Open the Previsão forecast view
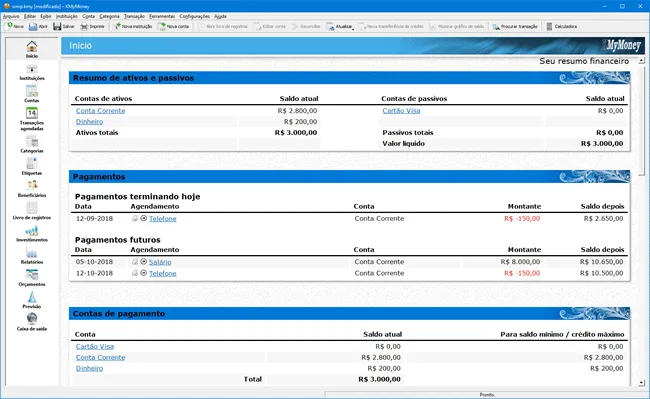The image size is (650, 399). [32, 300]
